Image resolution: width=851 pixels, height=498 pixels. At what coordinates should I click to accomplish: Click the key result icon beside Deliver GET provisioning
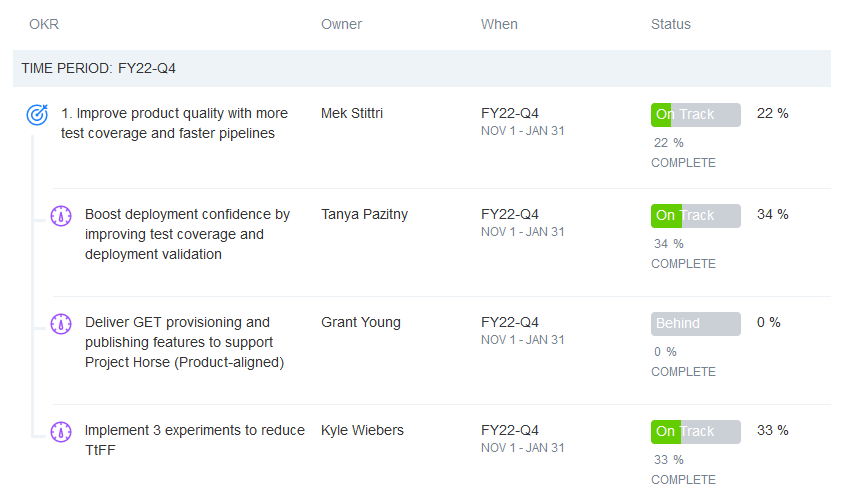tap(61, 324)
